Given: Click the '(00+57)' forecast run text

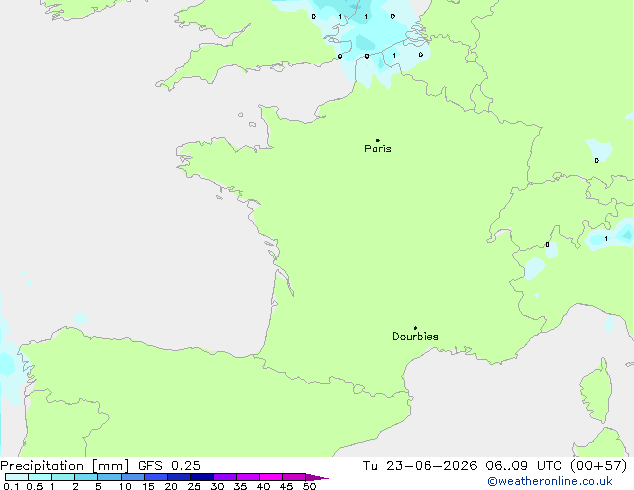Looking at the screenshot, I should pyautogui.click(x=599, y=466).
